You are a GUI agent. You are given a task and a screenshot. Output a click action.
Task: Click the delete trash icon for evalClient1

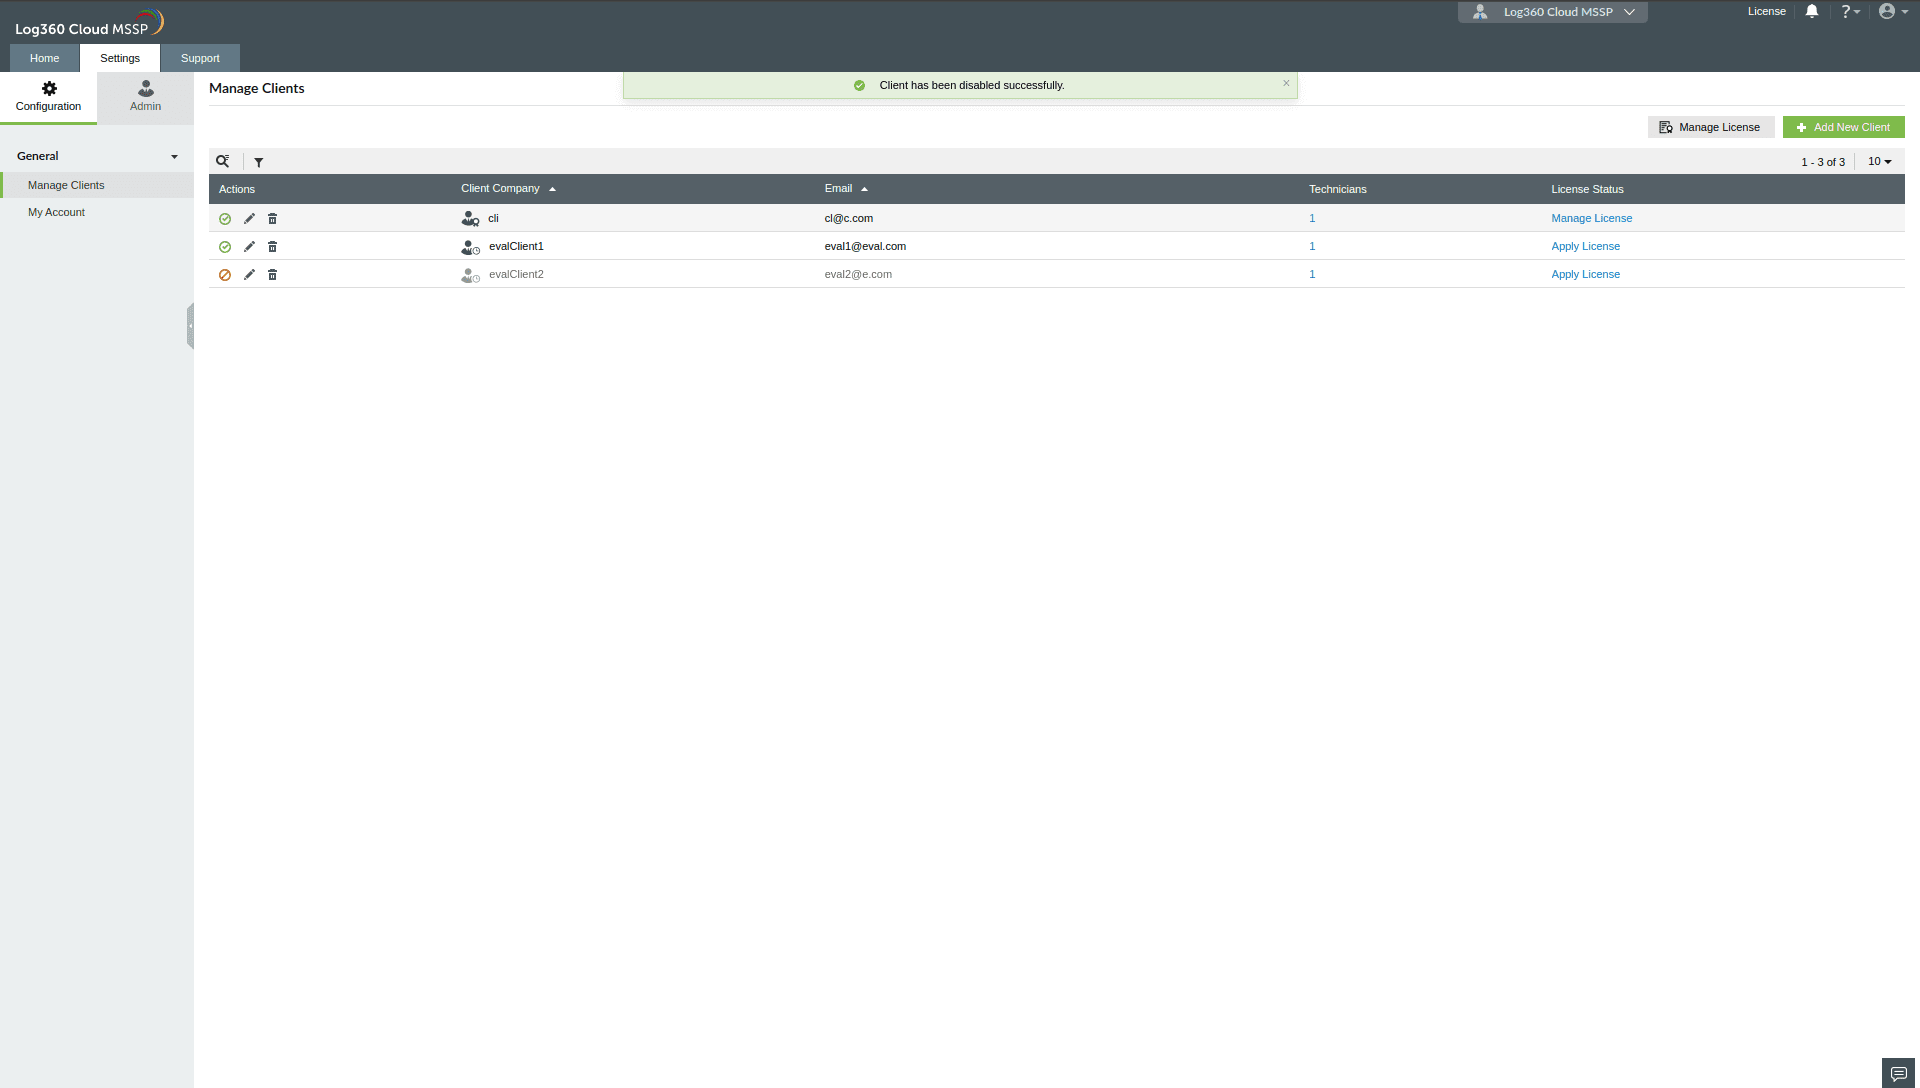pyautogui.click(x=272, y=245)
